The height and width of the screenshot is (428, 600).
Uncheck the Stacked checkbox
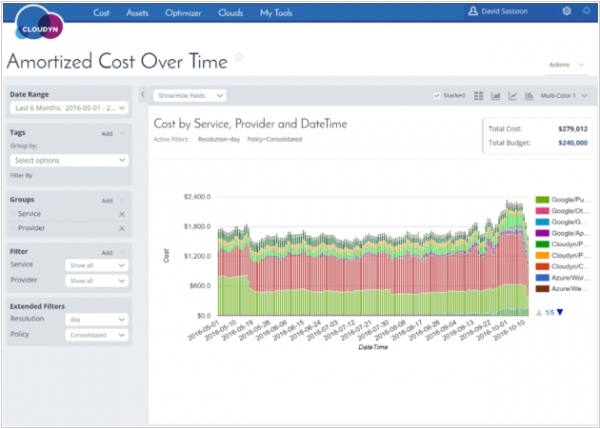436,96
